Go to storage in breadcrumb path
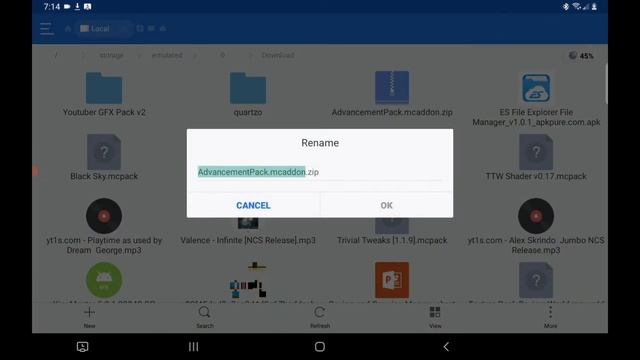This screenshot has height=360, width=640. click(x=111, y=55)
